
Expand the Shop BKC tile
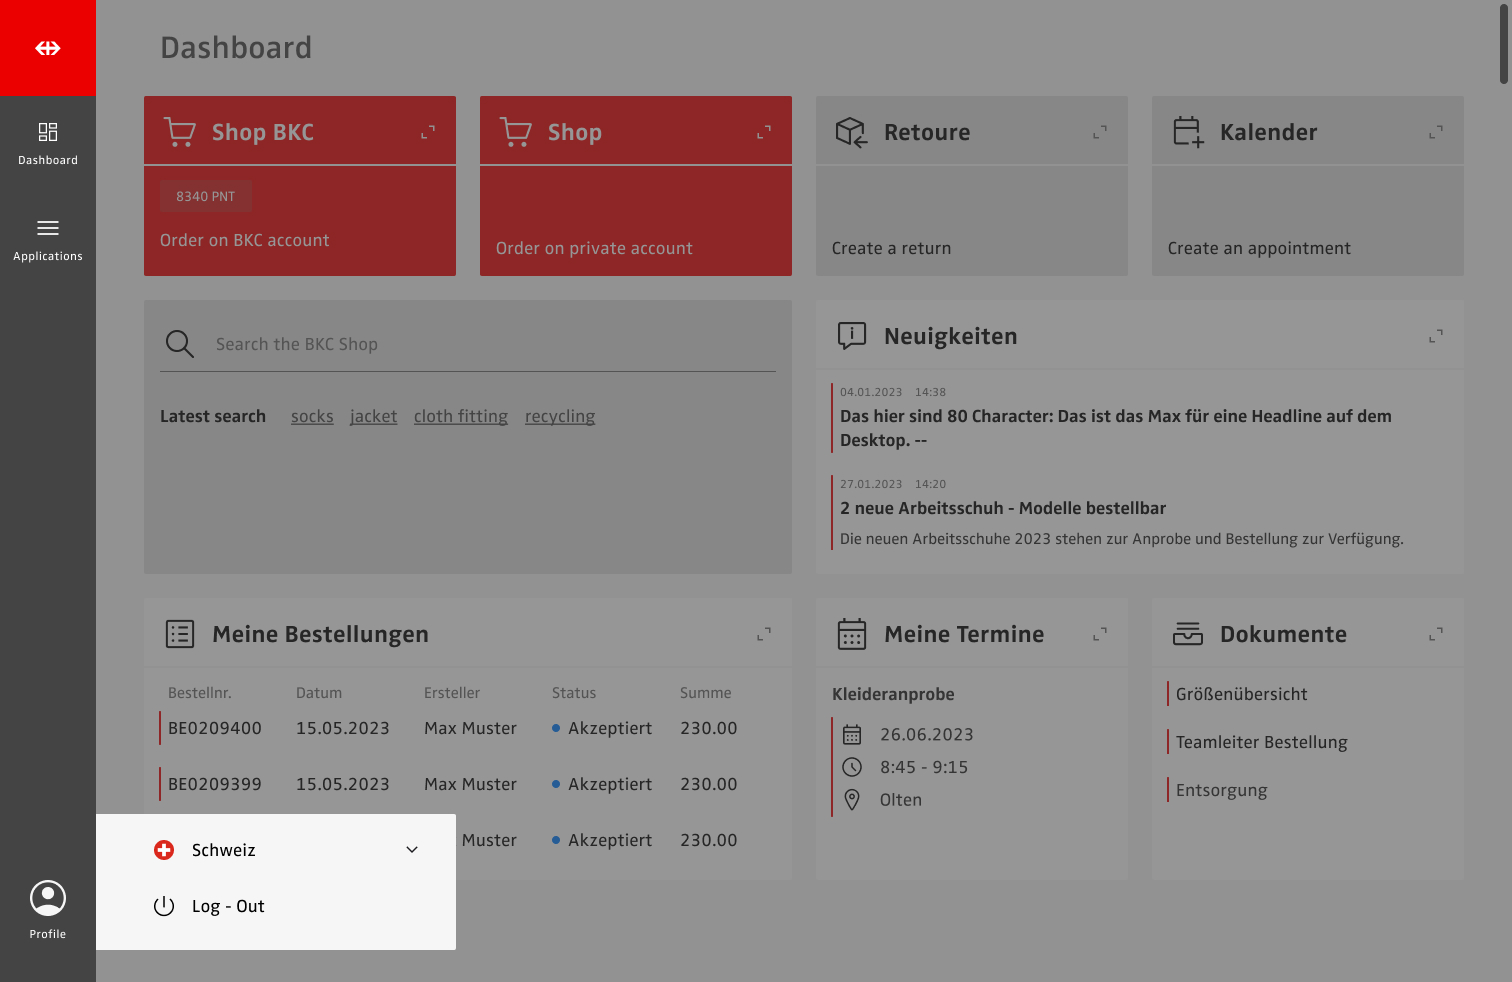[428, 132]
